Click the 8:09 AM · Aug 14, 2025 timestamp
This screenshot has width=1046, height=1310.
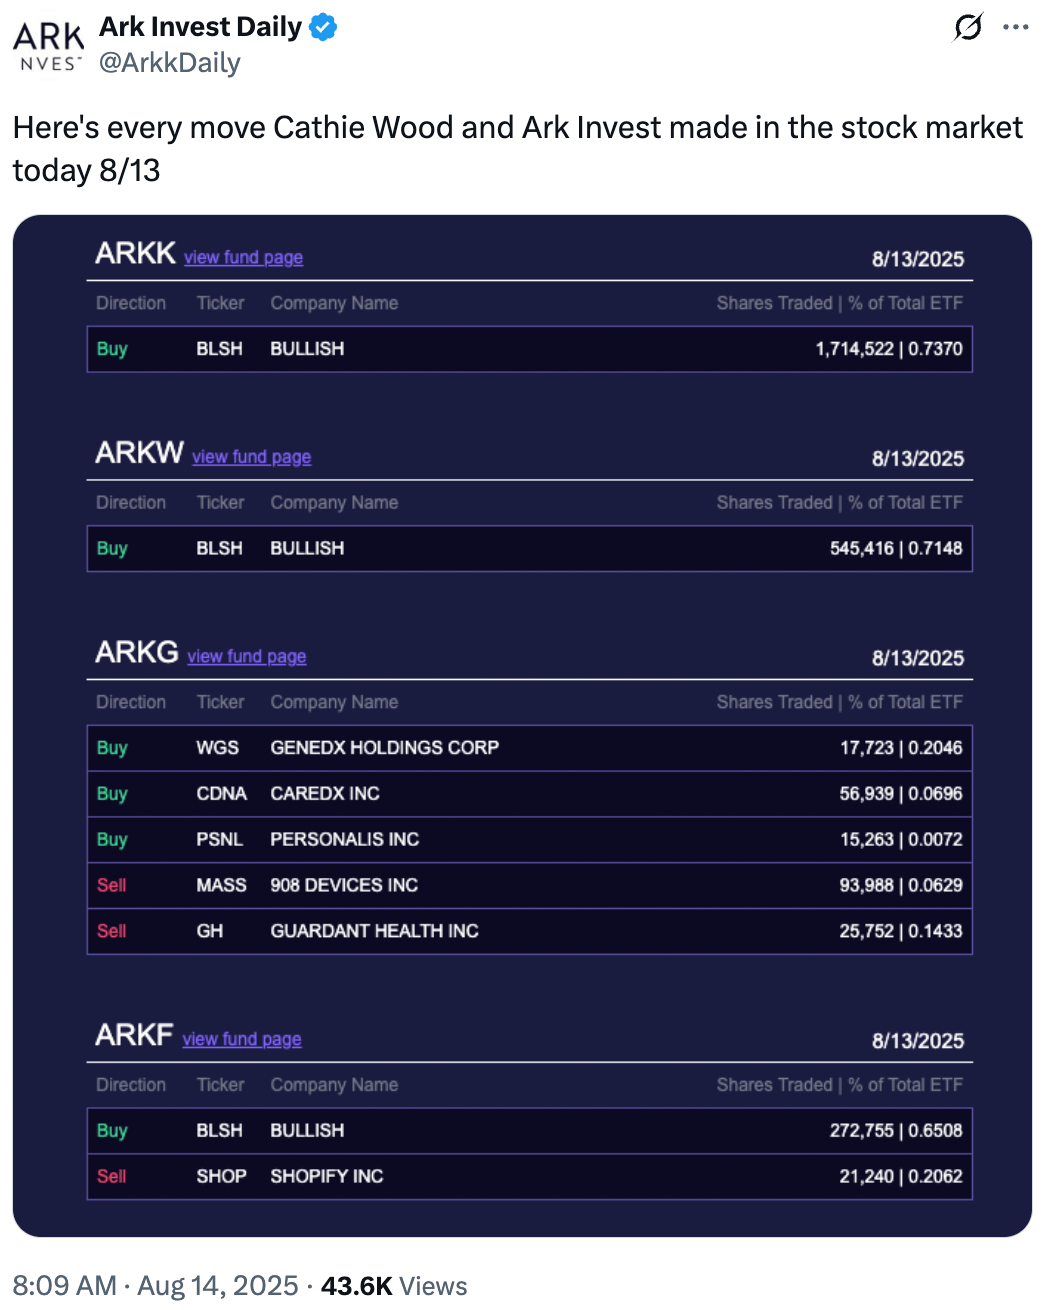pyautogui.click(x=155, y=1285)
